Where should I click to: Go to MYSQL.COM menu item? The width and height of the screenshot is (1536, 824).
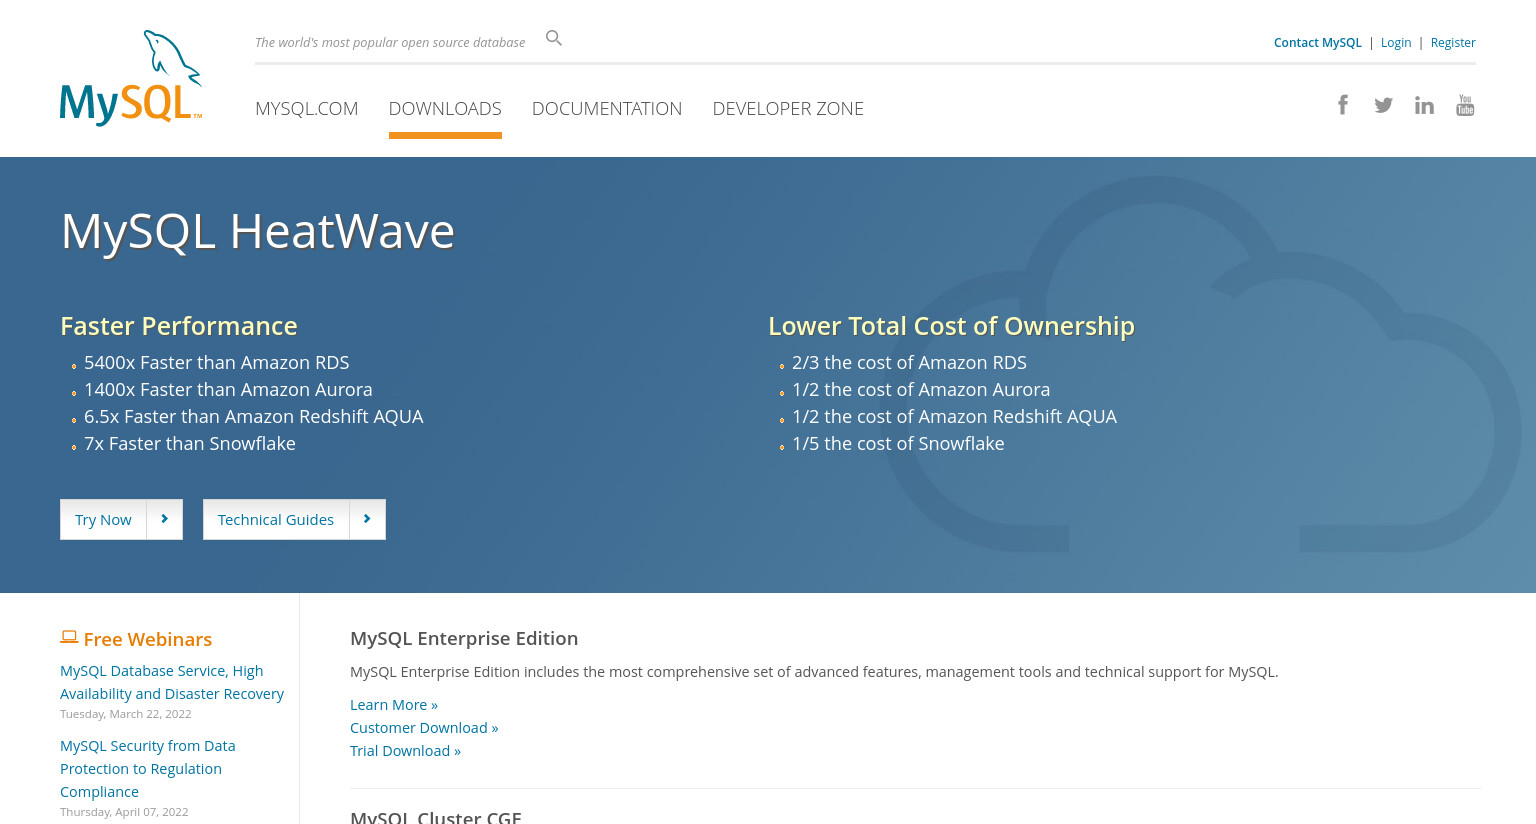click(x=307, y=108)
